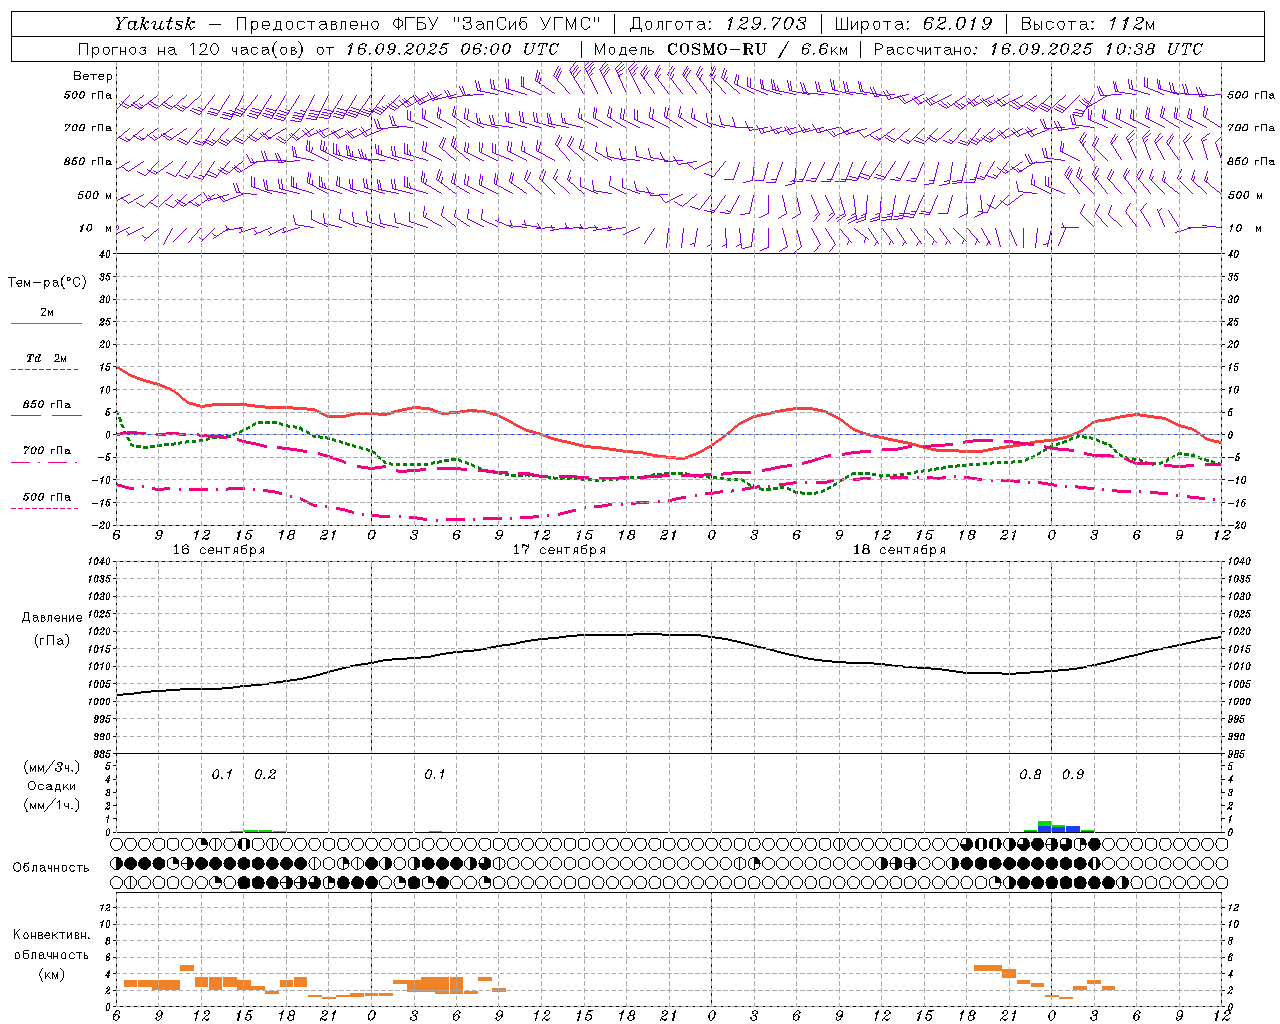Click the '(мм/1ч.)' precipitation unit label
Image resolution: width=1280 pixels, height=1024 pixels.
tap(52, 805)
